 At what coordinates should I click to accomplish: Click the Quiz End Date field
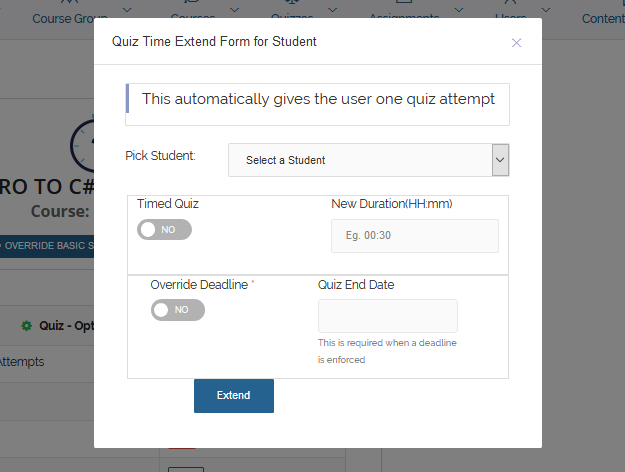point(387,316)
